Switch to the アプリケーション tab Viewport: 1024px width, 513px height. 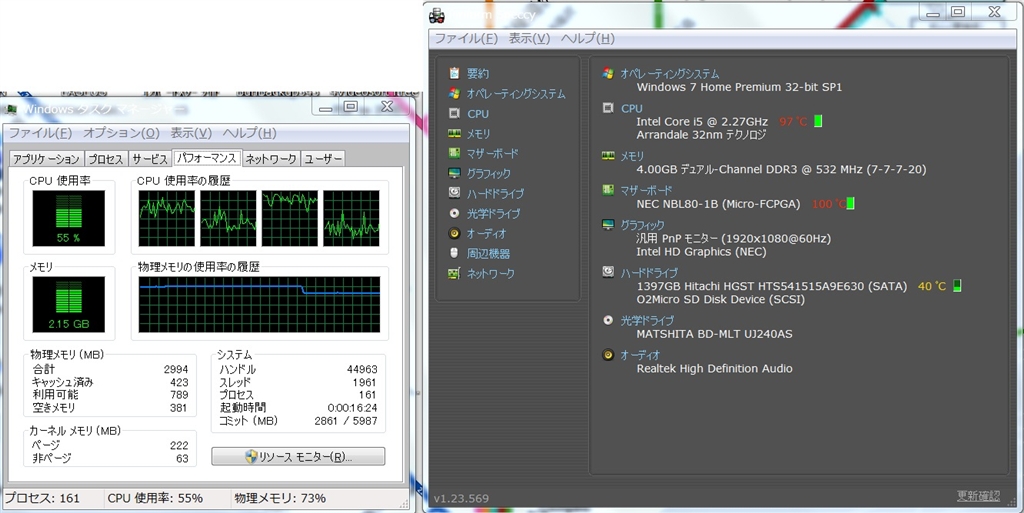pyautogui.click(x=46, y=159)
